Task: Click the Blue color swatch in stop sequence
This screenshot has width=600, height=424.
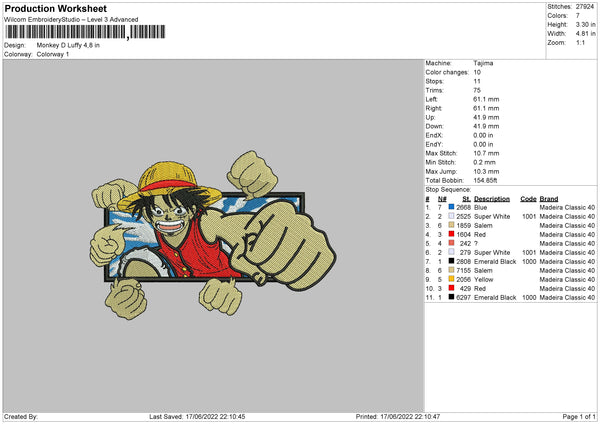Action: [452, 207]
